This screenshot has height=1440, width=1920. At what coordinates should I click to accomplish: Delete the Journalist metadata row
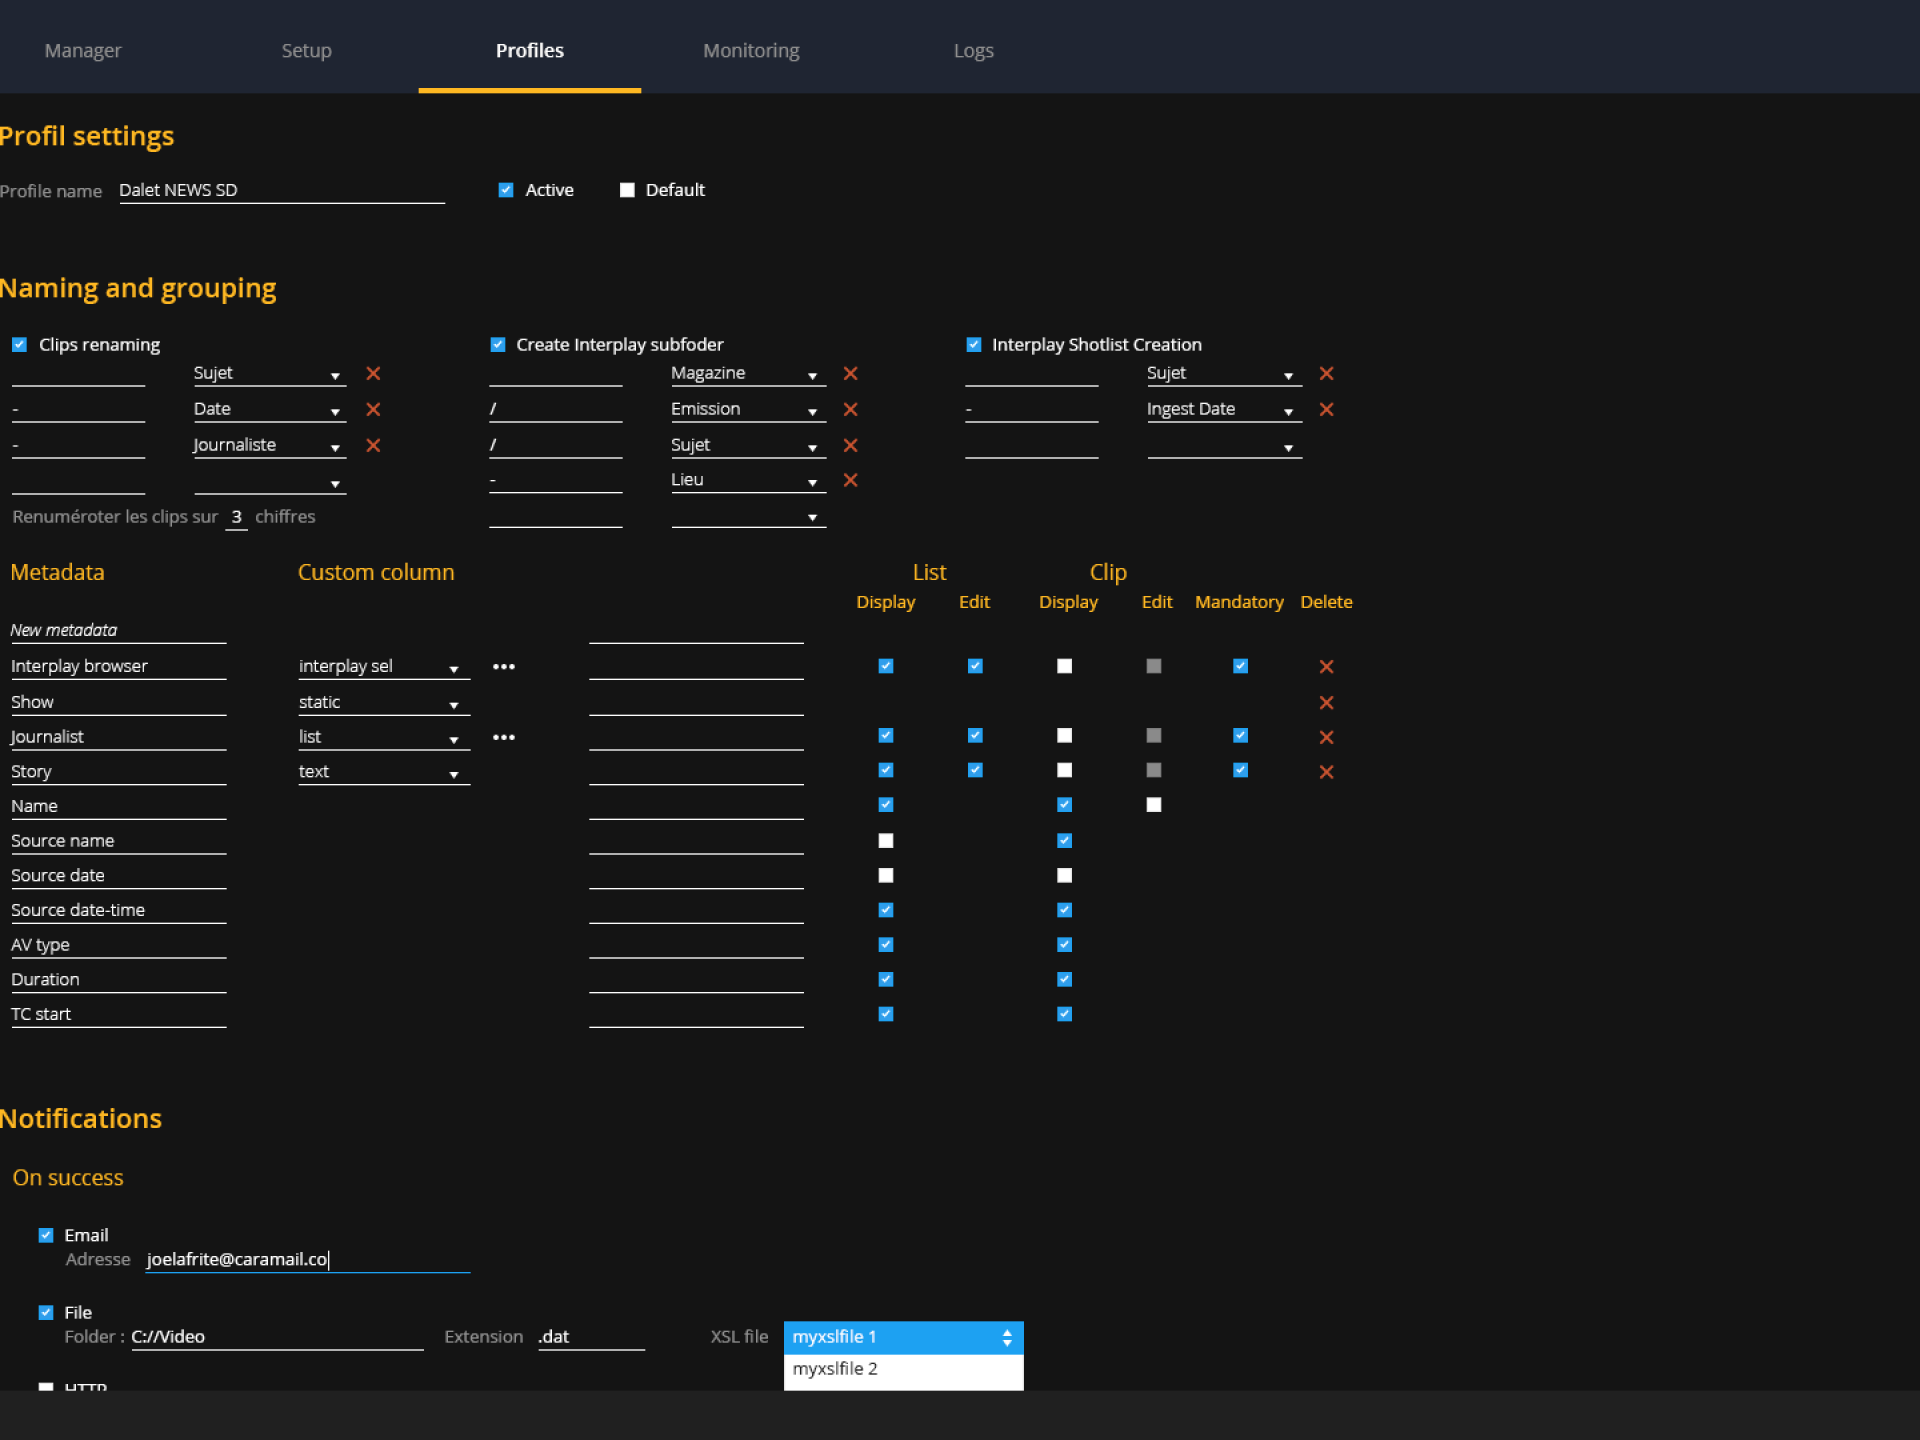(x=1327, y=737)
